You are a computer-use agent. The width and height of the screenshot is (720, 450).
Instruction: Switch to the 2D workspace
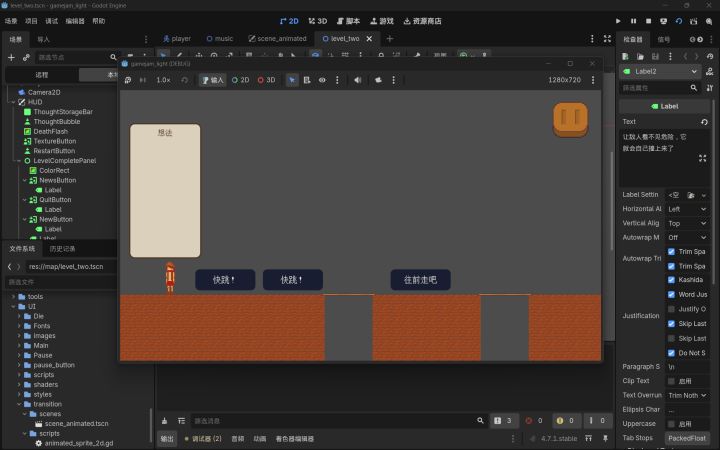point(289,21)
